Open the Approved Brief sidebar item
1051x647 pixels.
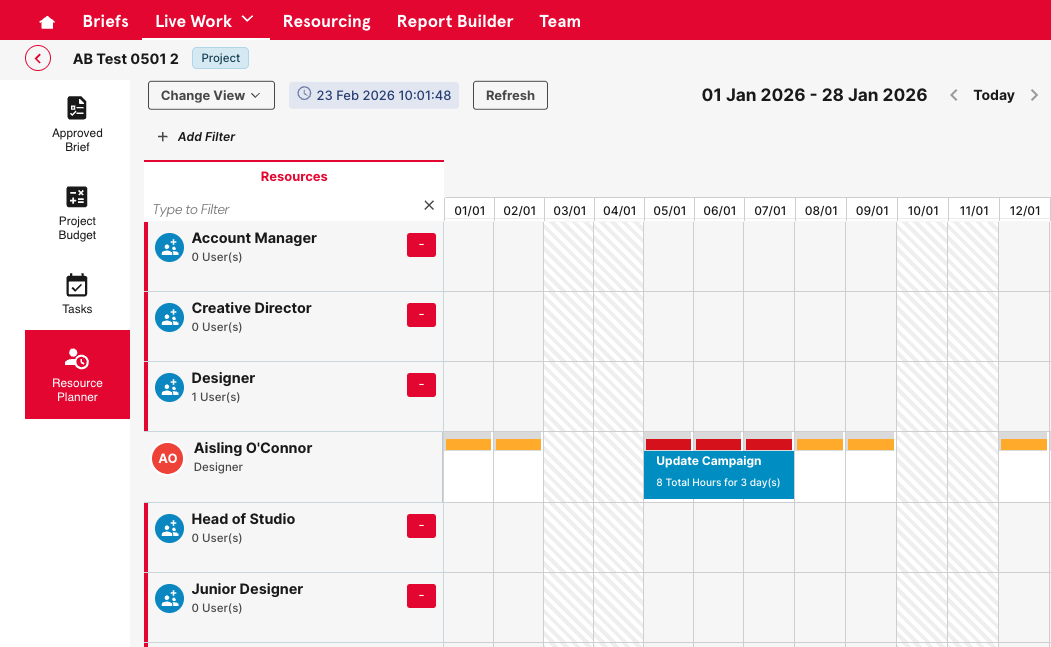click(77, 125)
